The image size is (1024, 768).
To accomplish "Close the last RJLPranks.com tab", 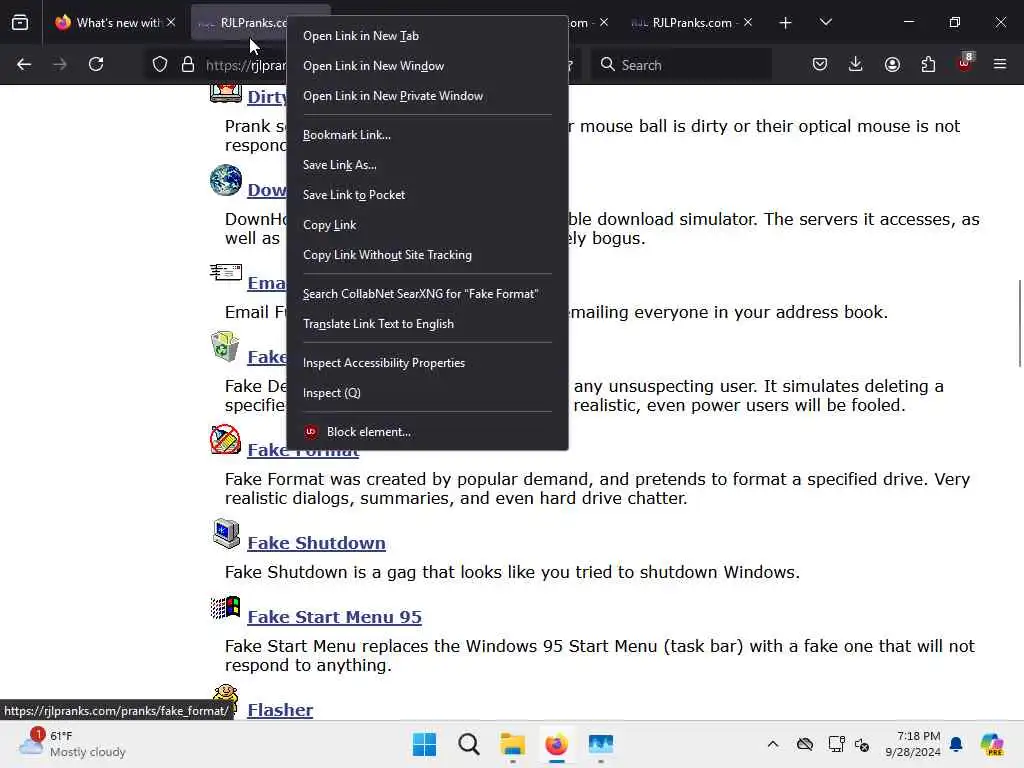I will tap(748, 22).
